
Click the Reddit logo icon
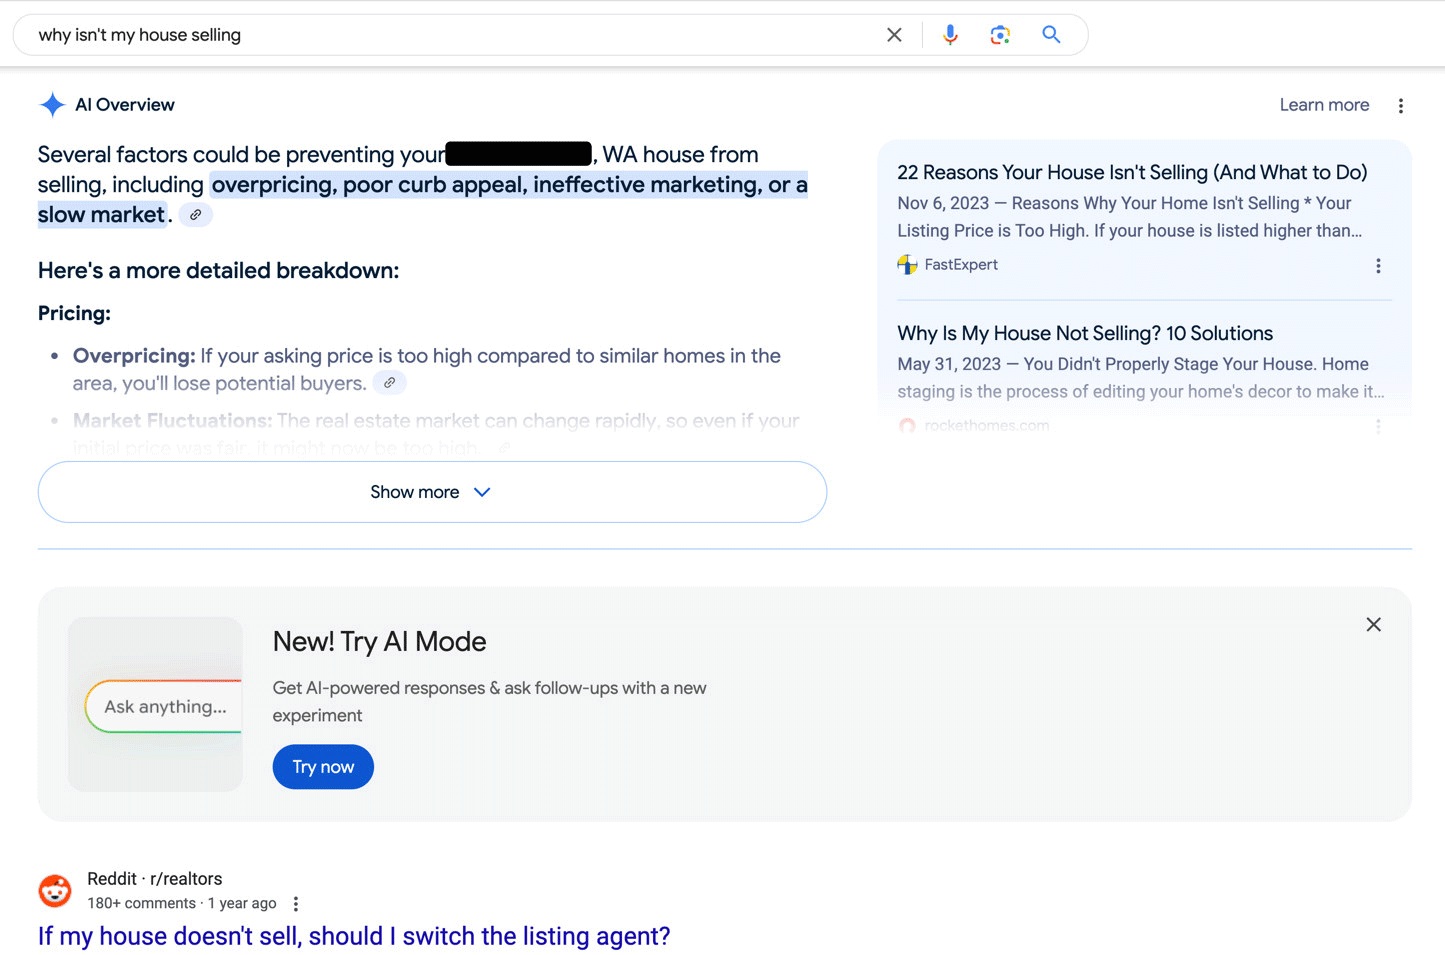click(55, 890)
